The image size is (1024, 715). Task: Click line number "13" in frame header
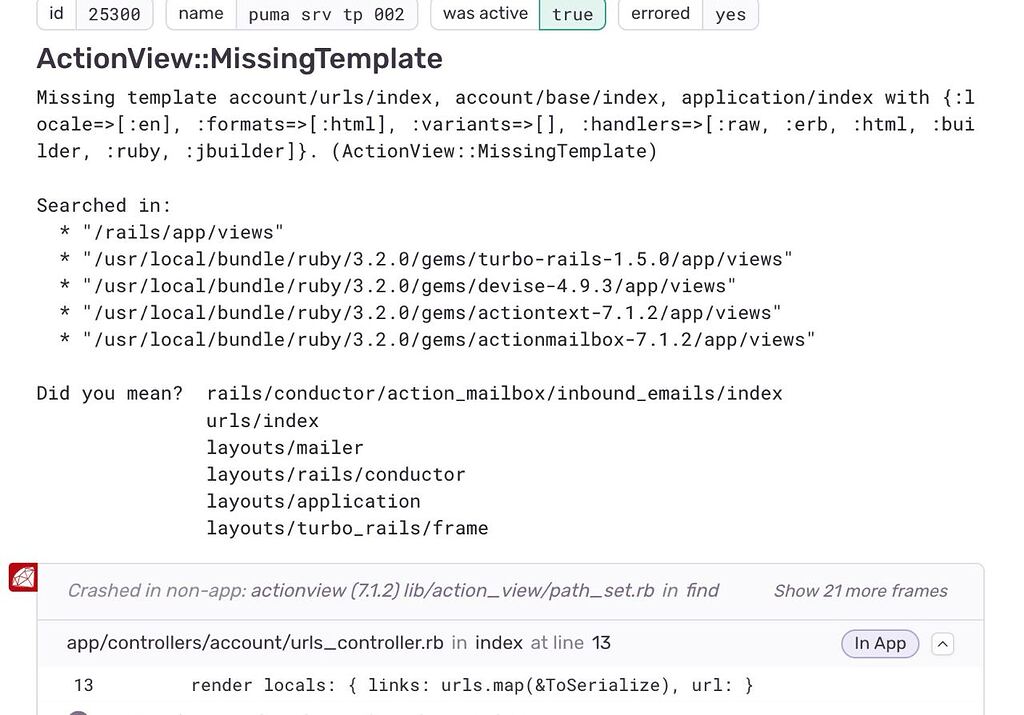(601, 643)
